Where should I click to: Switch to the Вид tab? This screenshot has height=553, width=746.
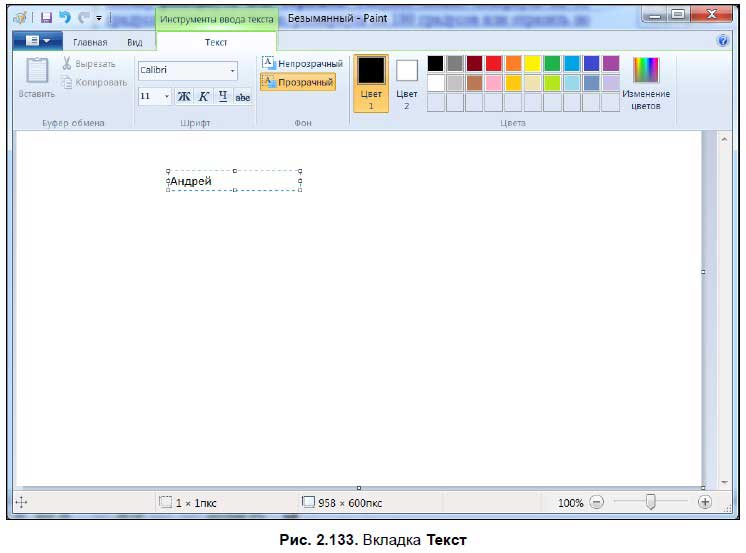pyautogui.click(x=134, y=42)
